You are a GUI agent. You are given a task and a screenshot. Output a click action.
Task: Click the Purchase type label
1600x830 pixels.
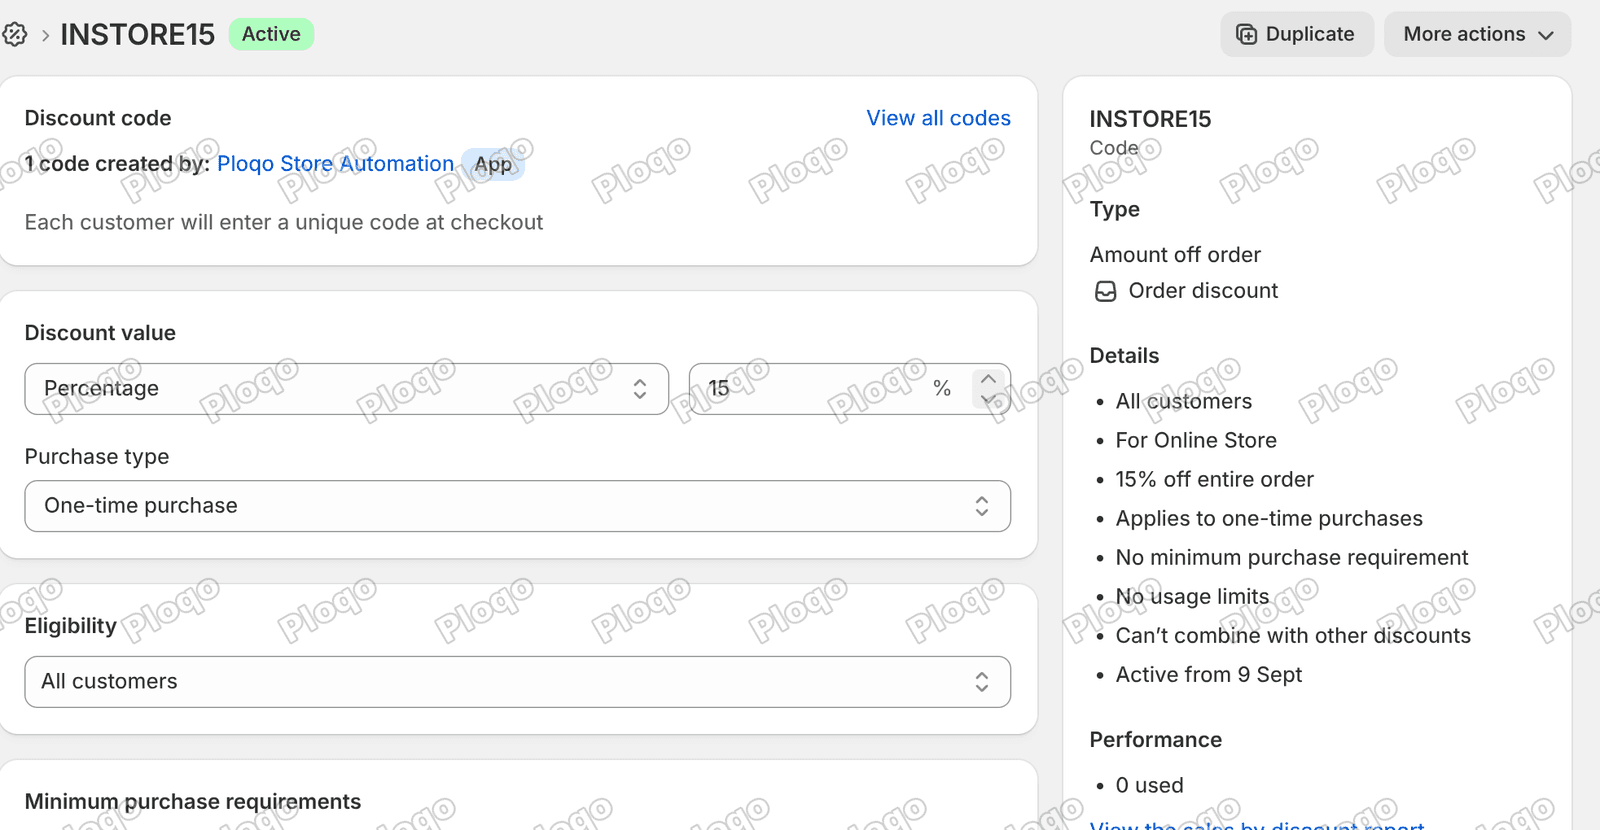point(97,457)
